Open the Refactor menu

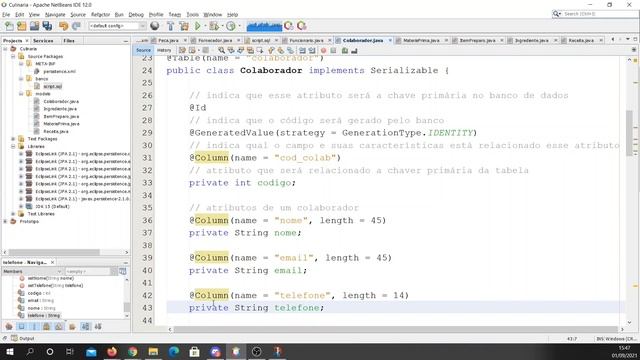pos(100,14)
